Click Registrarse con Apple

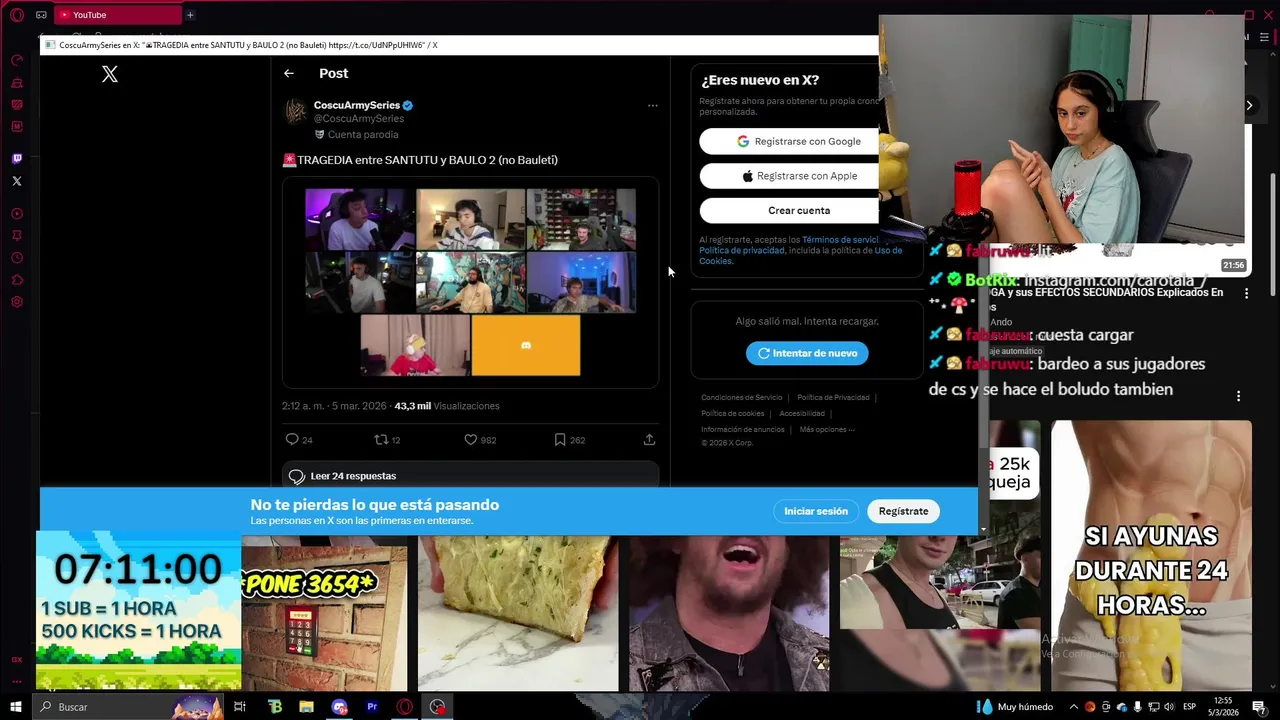(x=789, y=176)
